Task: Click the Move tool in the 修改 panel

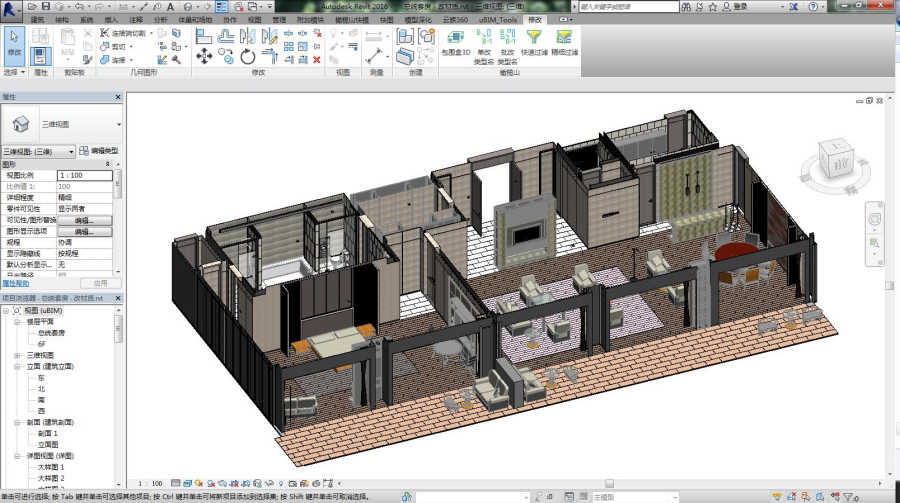Action: 204,58
